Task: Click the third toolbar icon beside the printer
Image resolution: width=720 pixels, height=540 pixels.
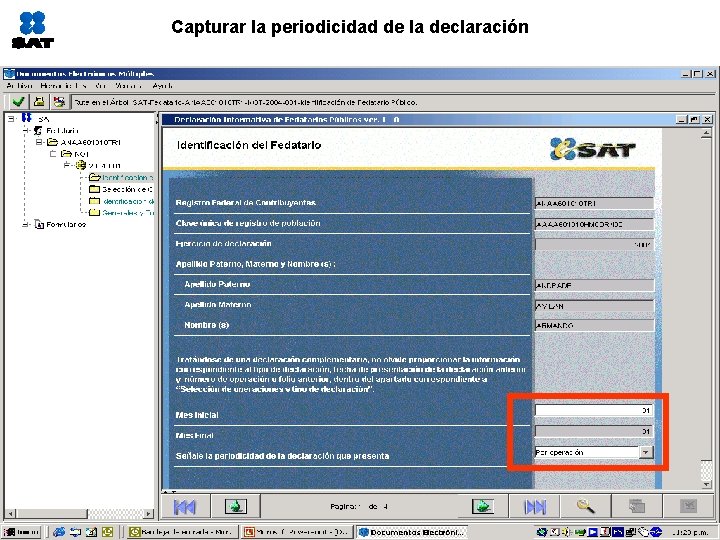Action: click(x=59, y=102)
